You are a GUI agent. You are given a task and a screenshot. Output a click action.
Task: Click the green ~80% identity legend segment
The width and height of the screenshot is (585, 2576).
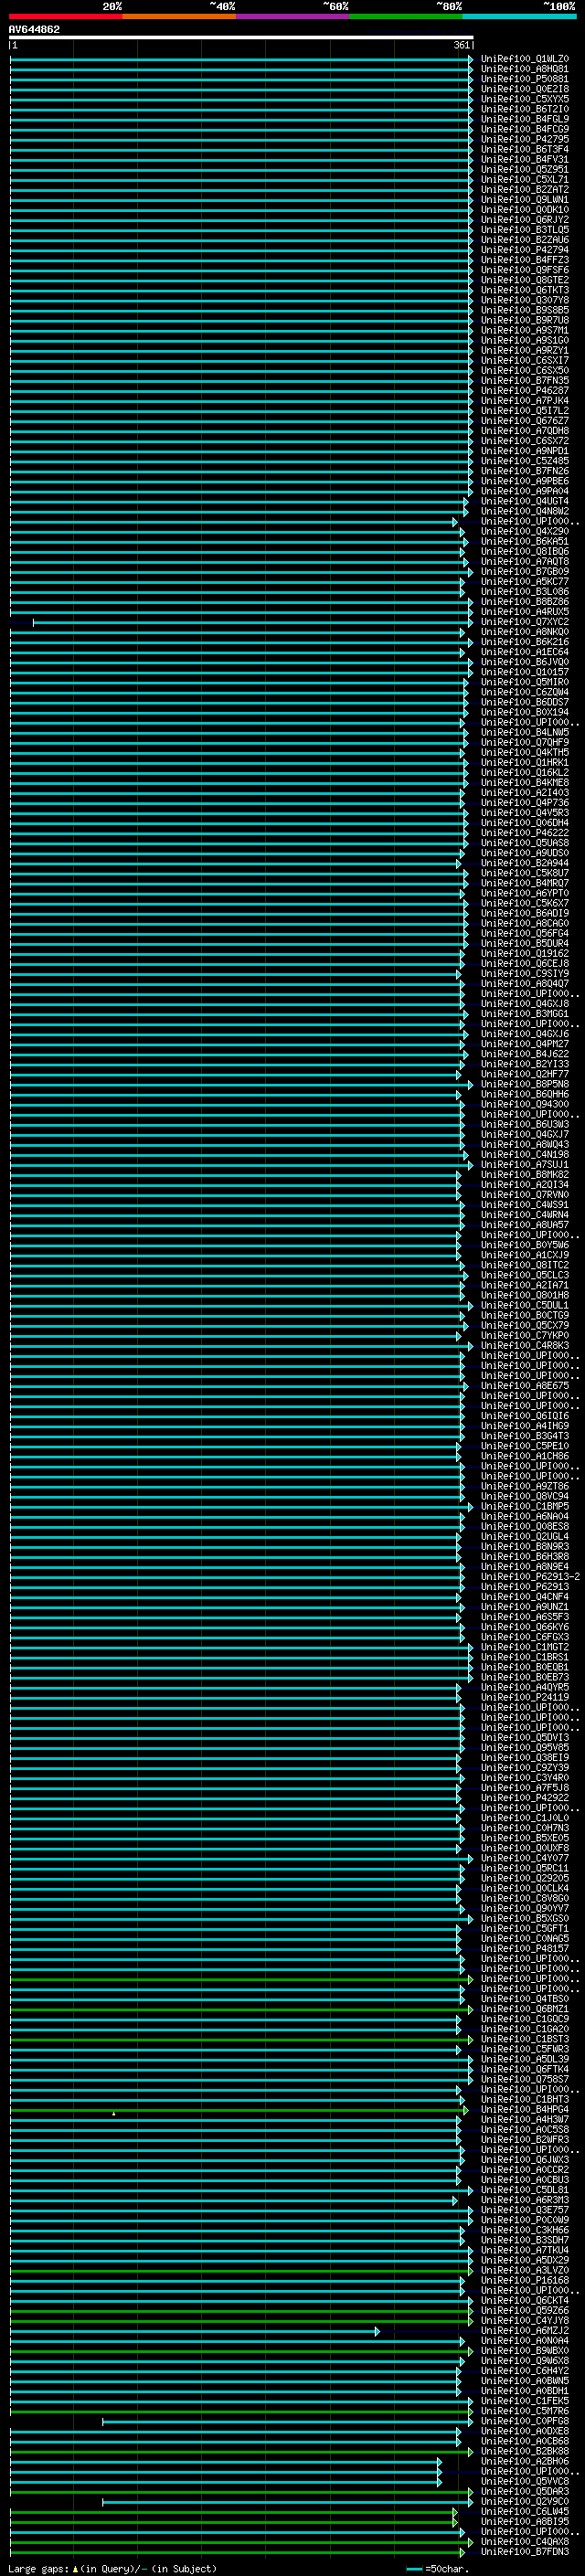pos(406,16)
